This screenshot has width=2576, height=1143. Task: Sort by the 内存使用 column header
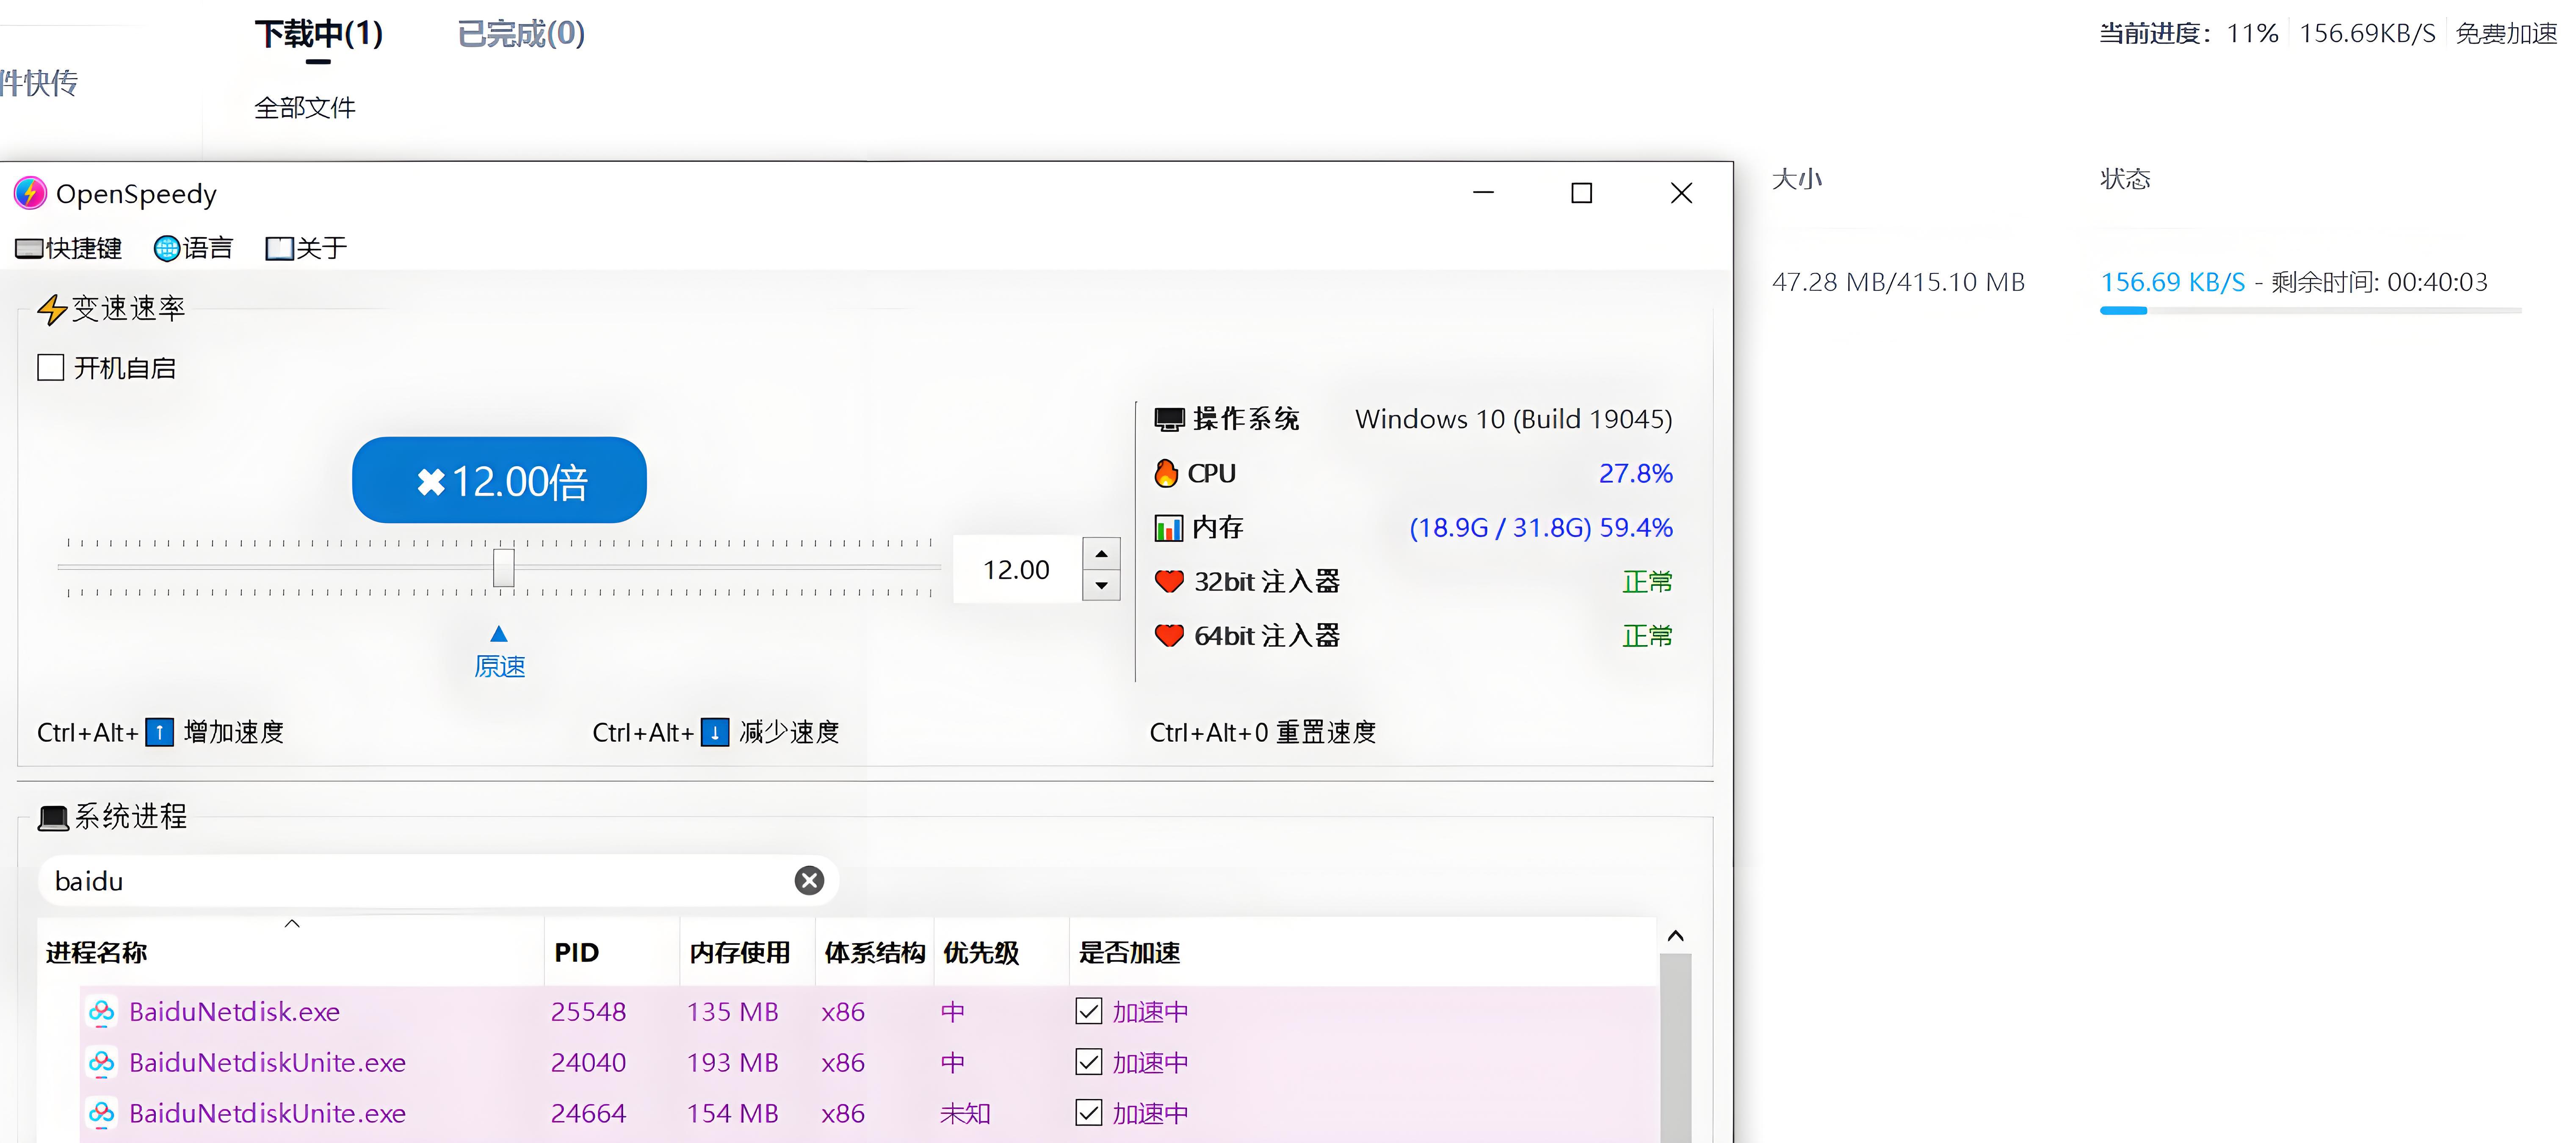[747, 952]
